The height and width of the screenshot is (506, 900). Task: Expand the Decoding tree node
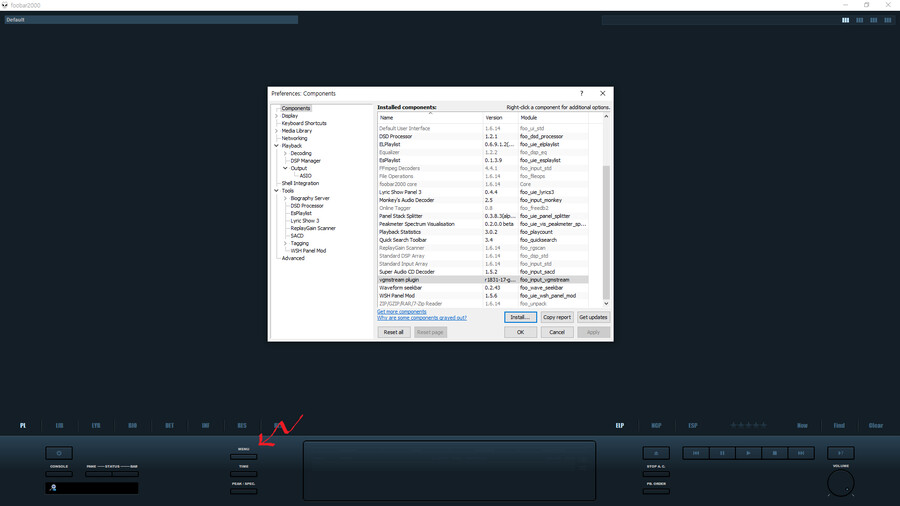pos(285,153)
